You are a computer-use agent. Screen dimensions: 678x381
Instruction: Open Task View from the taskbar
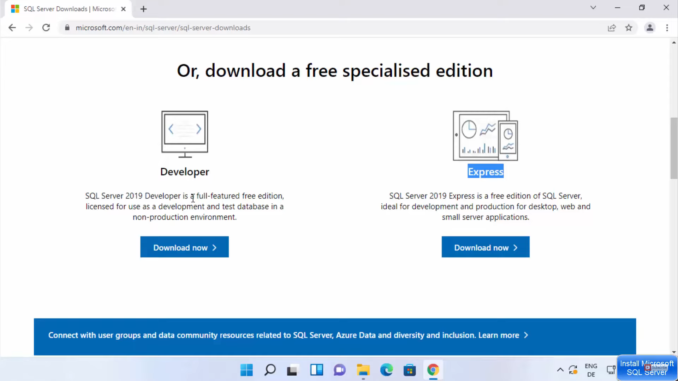[293, 370]
